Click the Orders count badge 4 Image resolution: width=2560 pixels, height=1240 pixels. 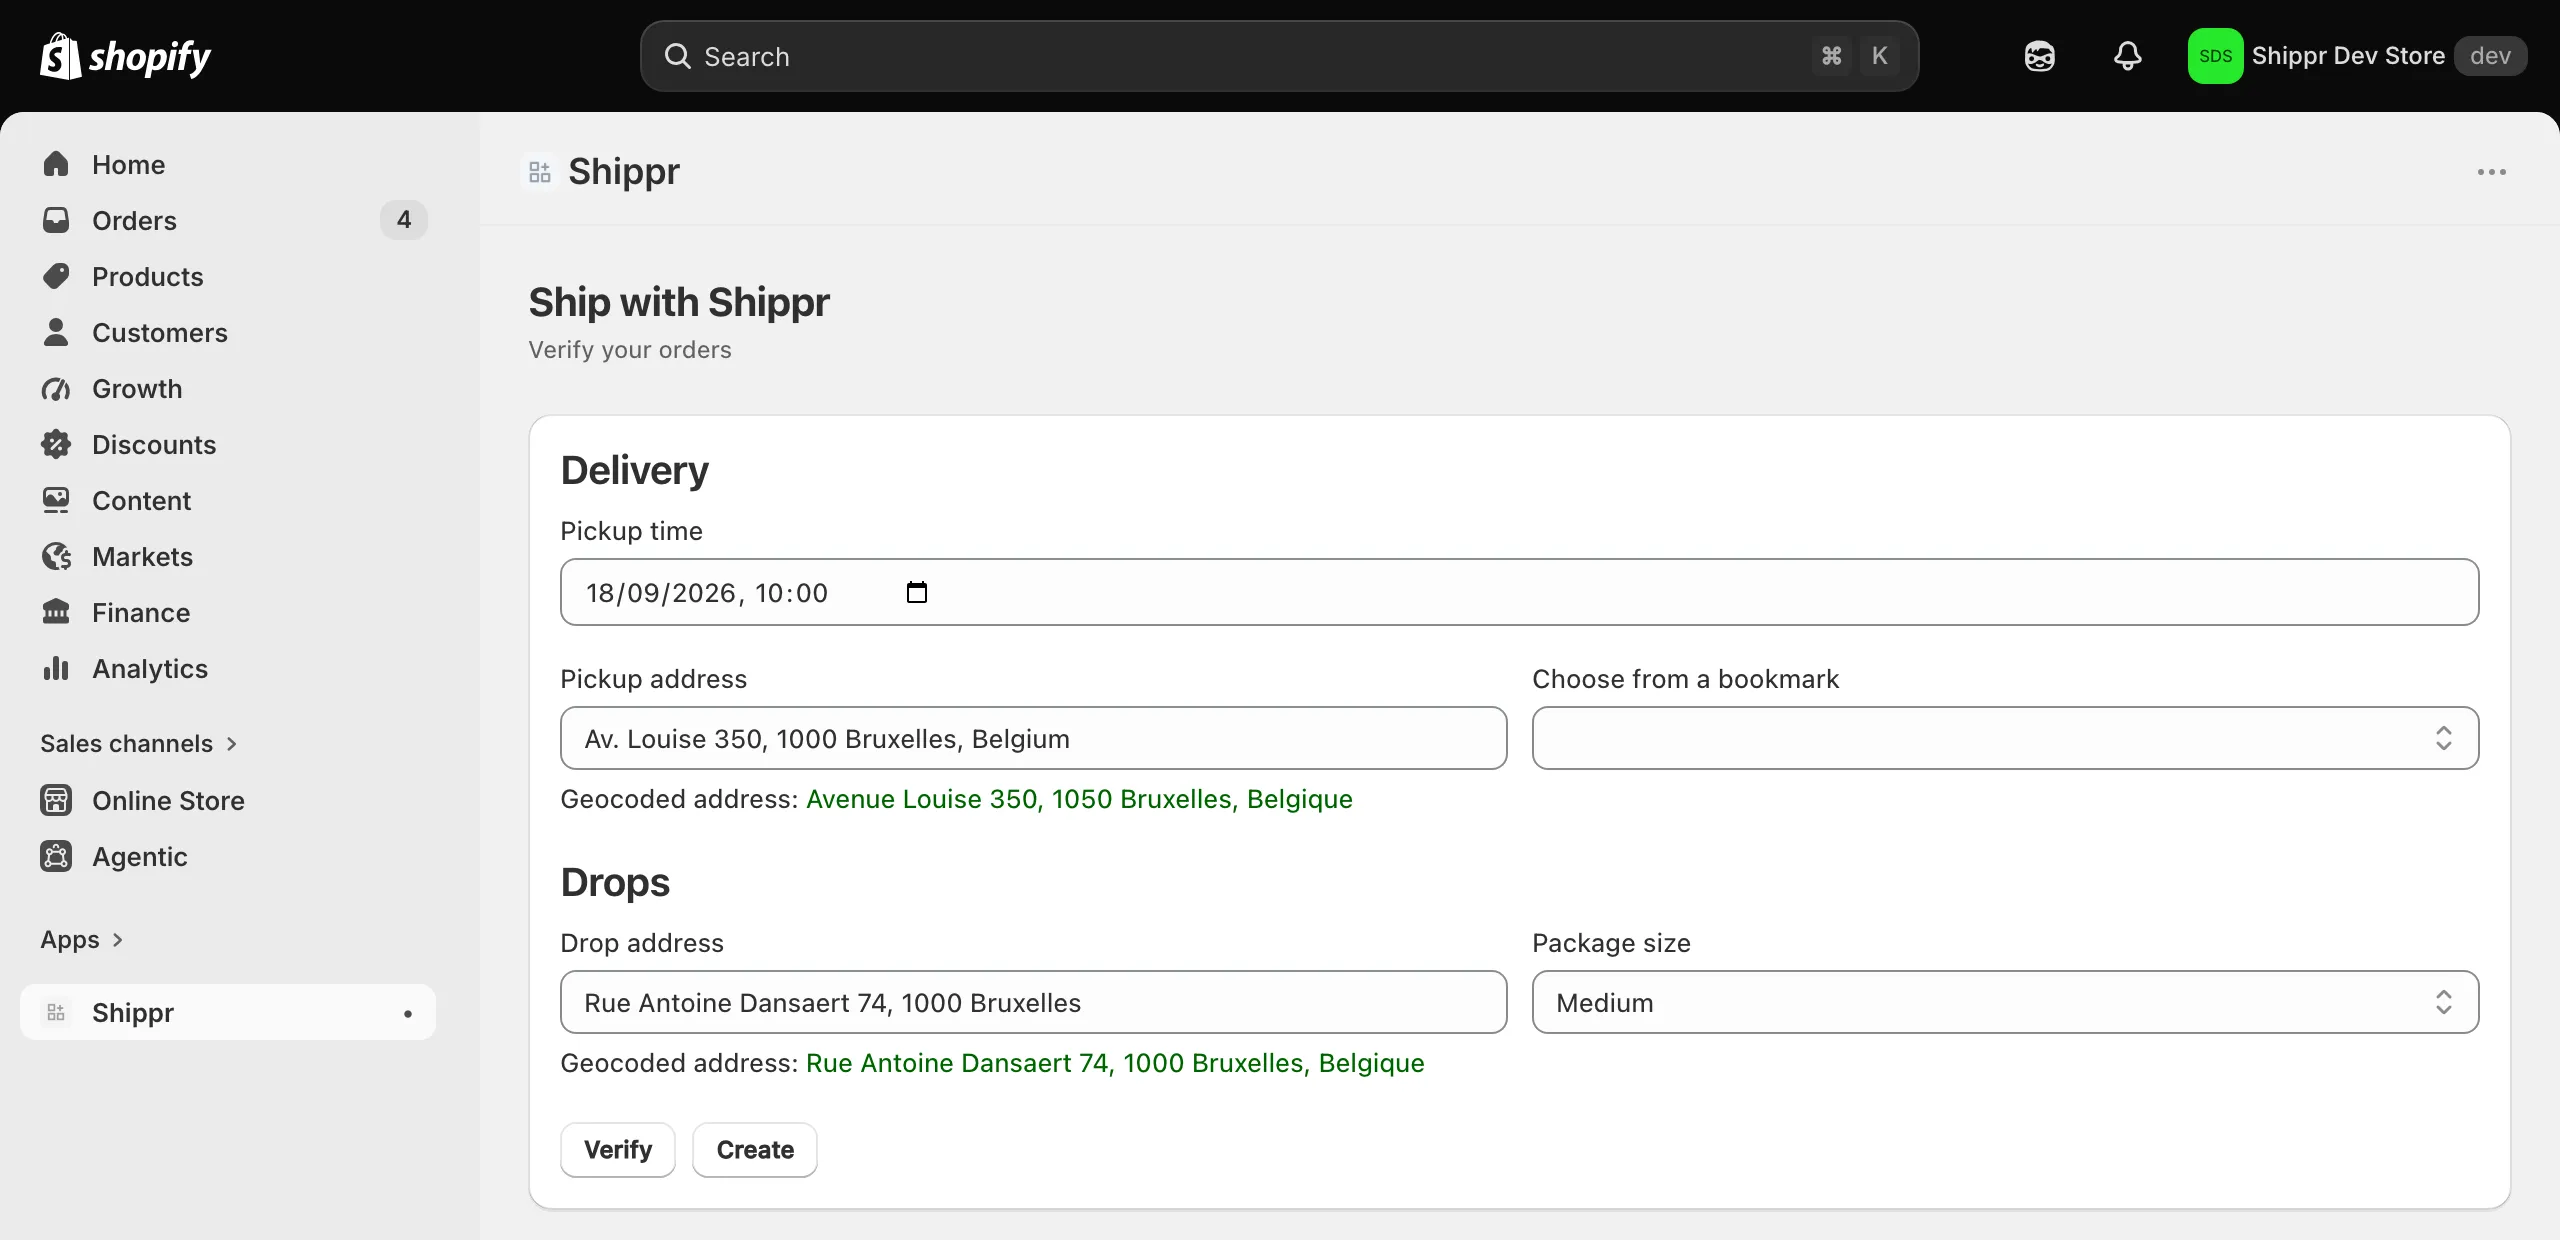(404, 220)
